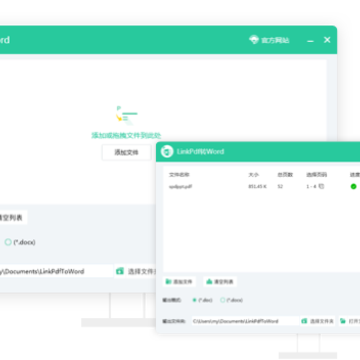Select the pdf file row by its file name

point(180,186)
